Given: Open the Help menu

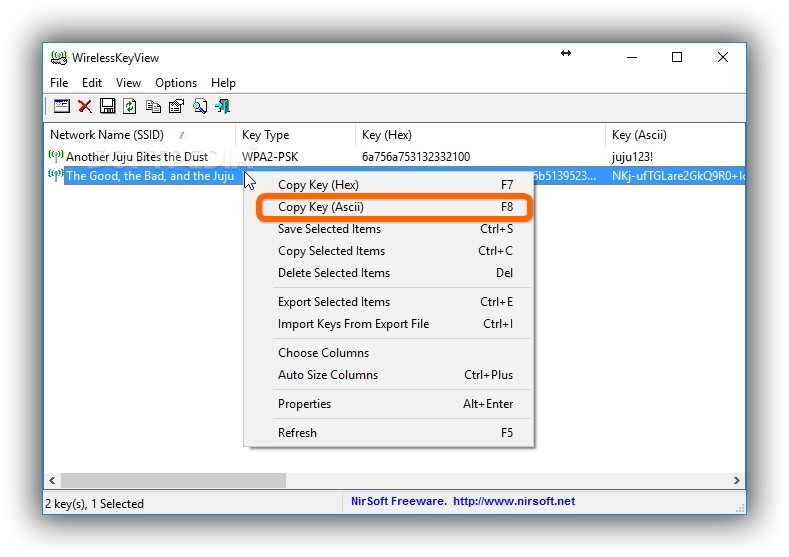Looking at the screenshot, I should click(x=223, y=83).
